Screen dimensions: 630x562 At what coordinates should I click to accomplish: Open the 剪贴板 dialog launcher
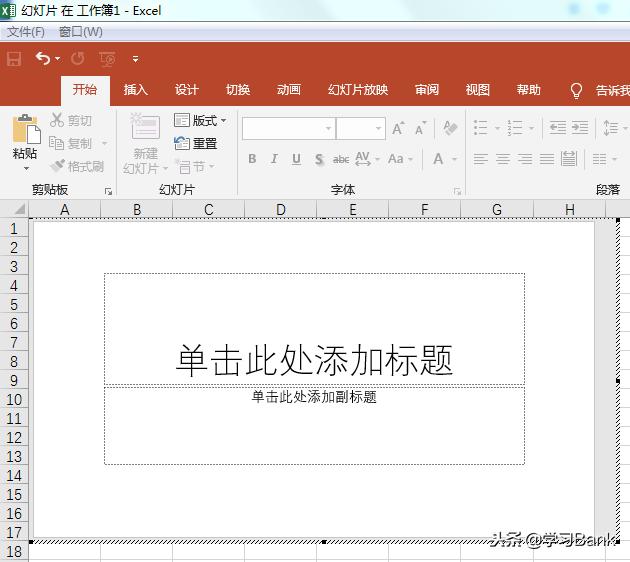click(108, 191)
